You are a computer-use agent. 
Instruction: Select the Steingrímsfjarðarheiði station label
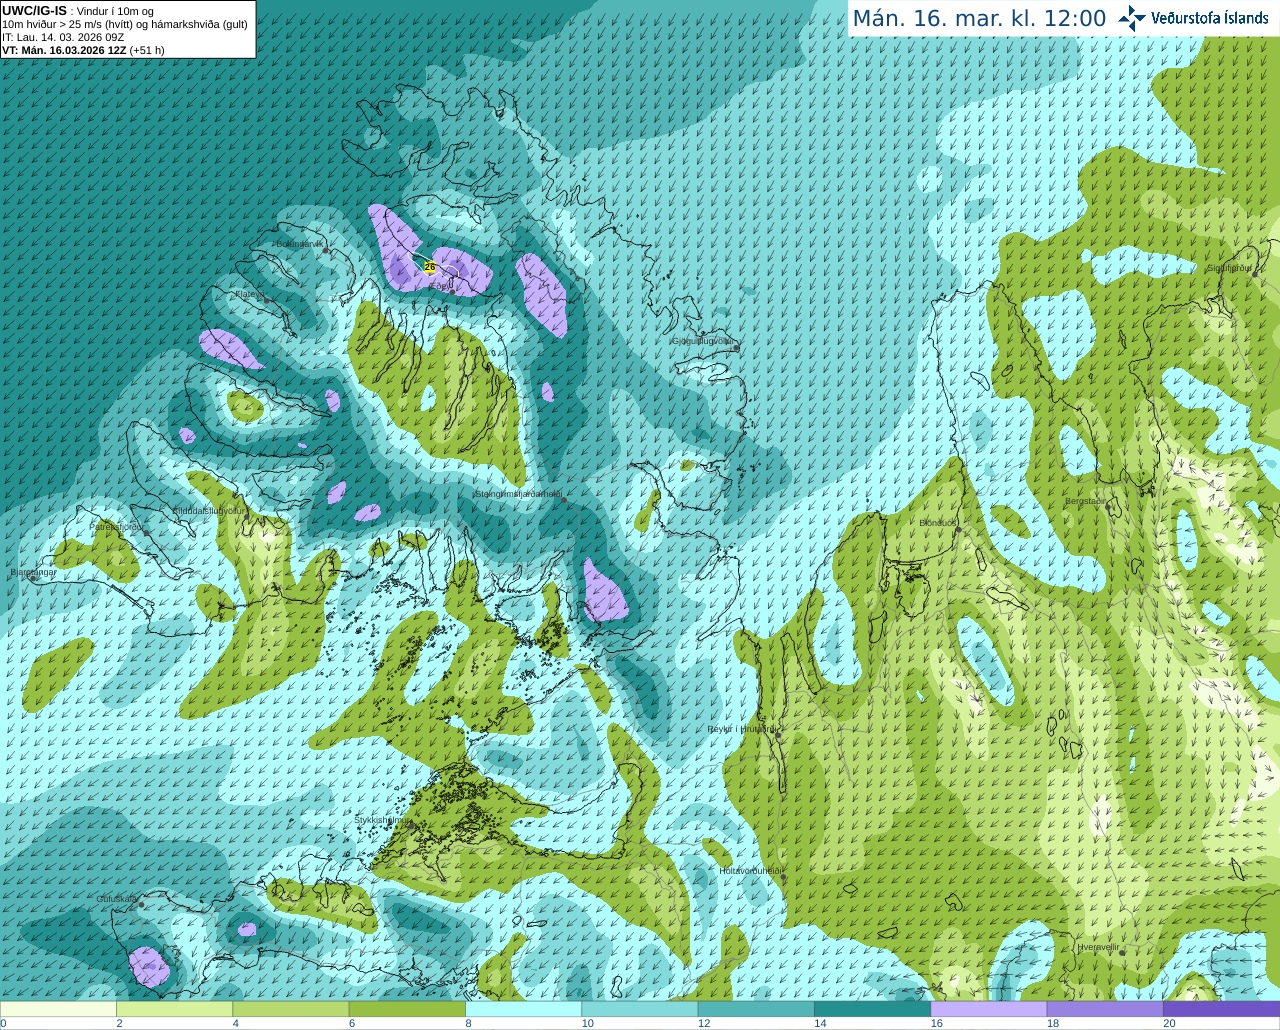[x=518, y=493]
